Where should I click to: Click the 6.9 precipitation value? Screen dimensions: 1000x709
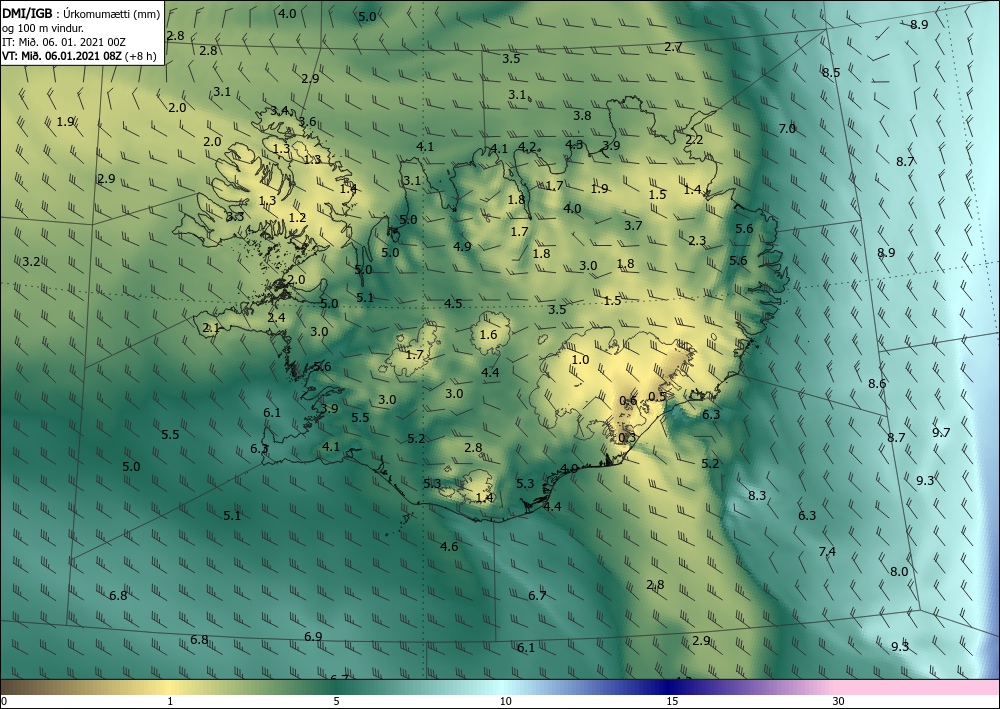tap(312, 636)
